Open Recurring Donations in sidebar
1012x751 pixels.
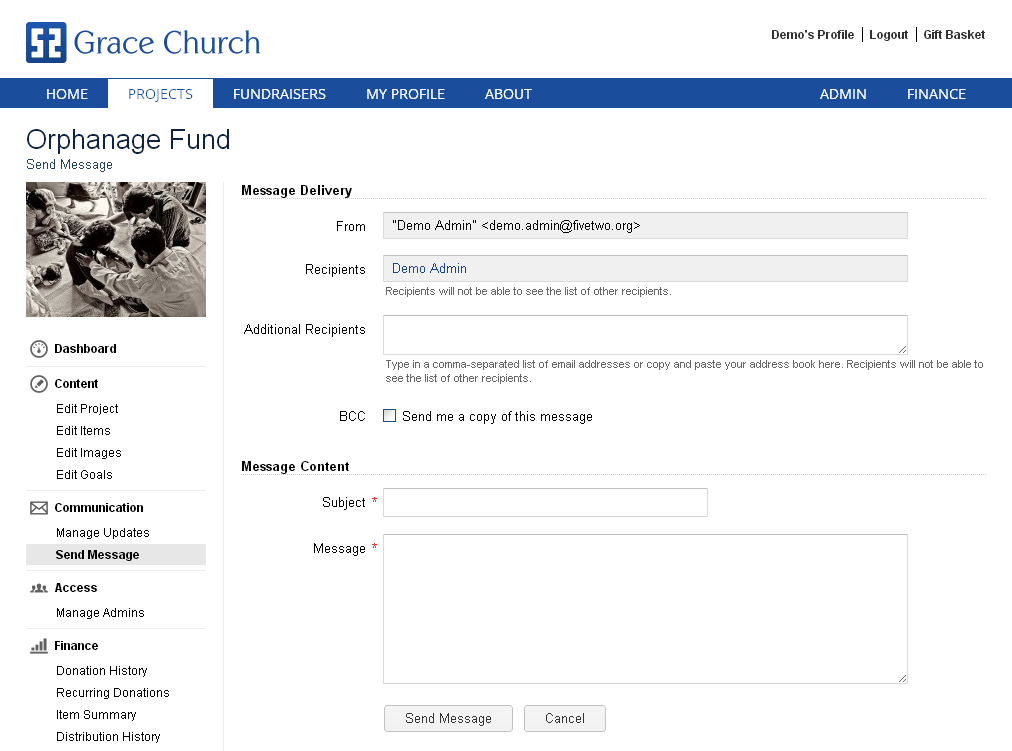click(x=112, y=692)
